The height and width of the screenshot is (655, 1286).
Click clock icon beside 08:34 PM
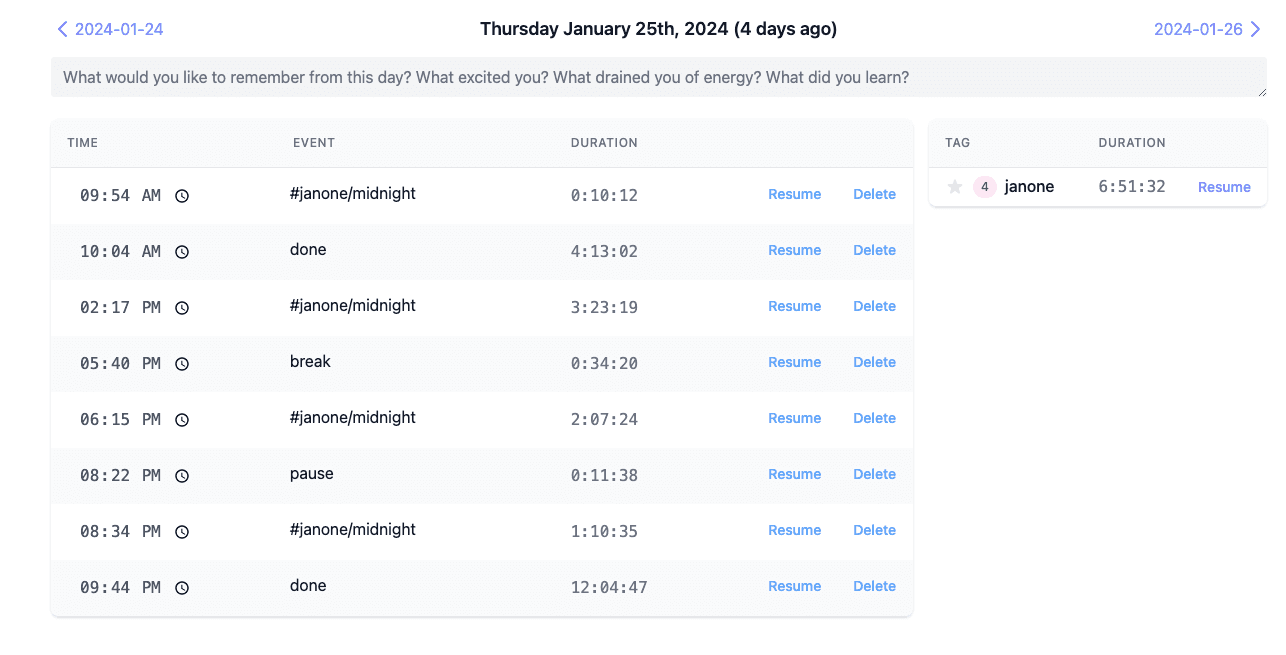[x=182, y=532]
